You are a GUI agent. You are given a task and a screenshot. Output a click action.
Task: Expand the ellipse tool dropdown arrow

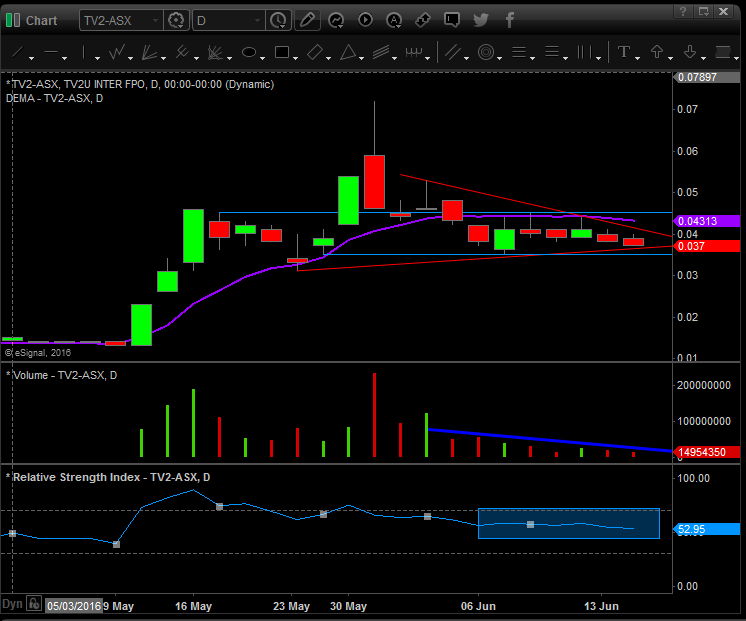(x=263, y=59)
